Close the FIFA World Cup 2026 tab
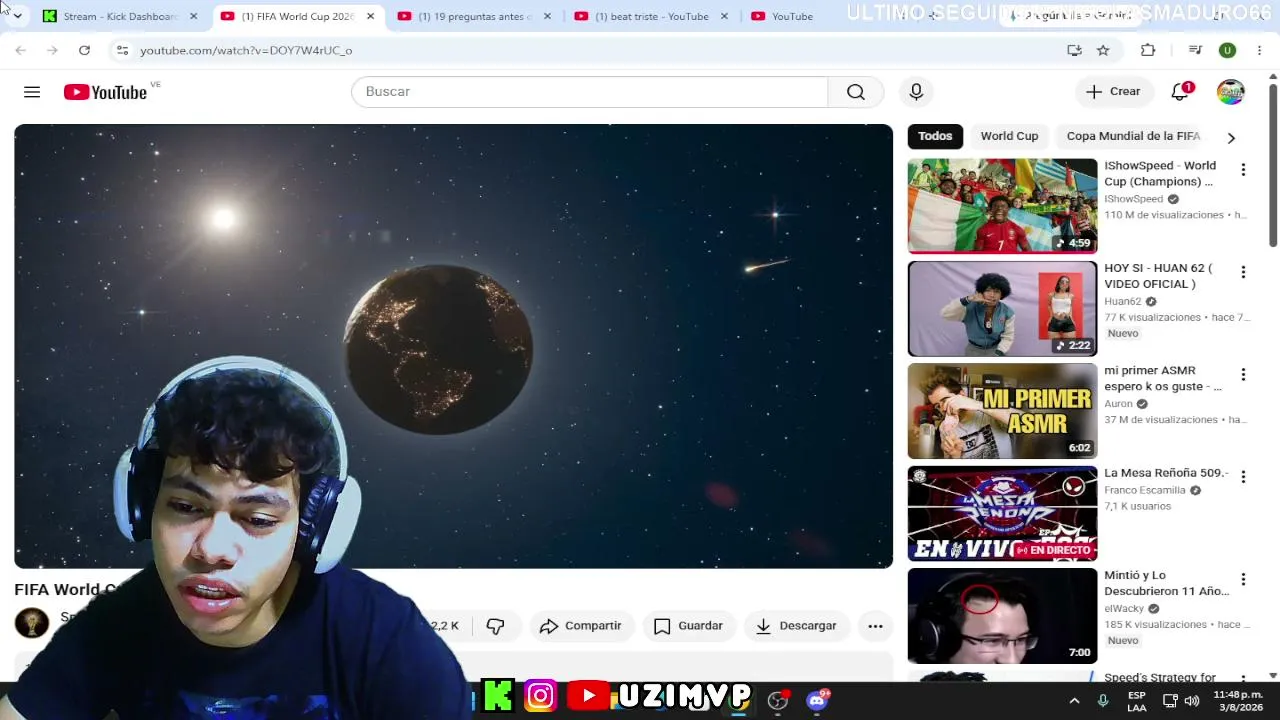The image size is (1280, 720). coord(370,16)
